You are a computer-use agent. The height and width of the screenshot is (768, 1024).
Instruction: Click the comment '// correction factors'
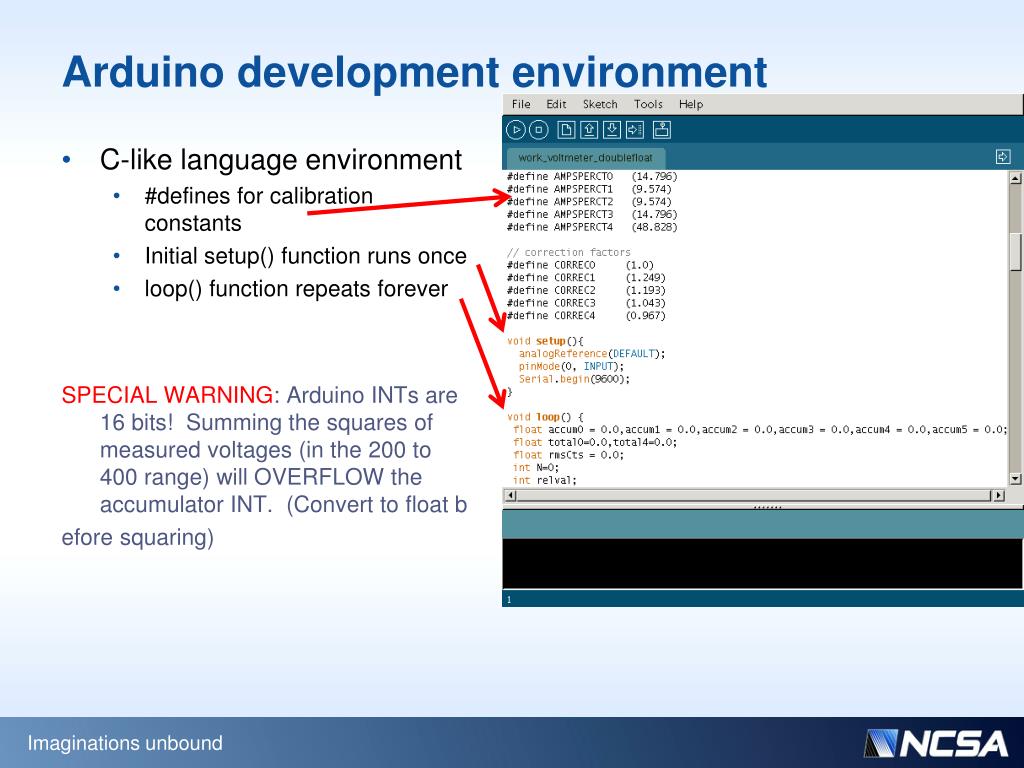coord(569,252)
